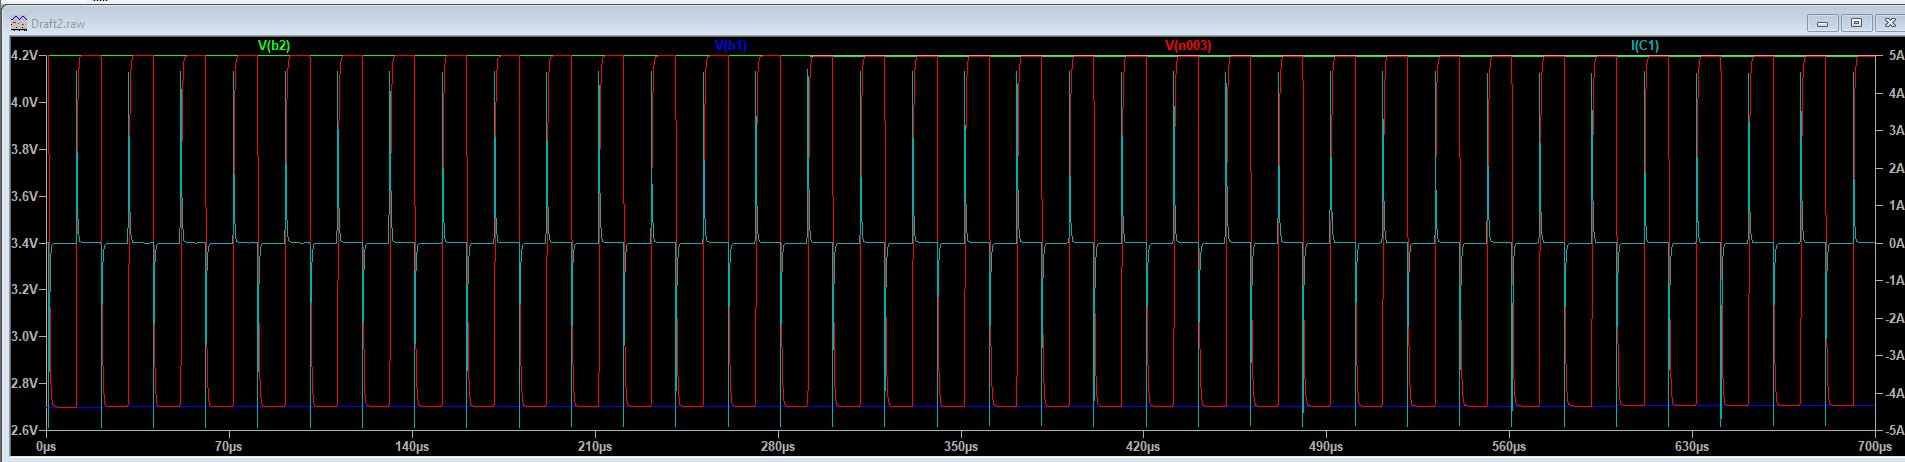Click the 3.8V left axis label
The image size is (1905, 462).
tap(24, 149)
